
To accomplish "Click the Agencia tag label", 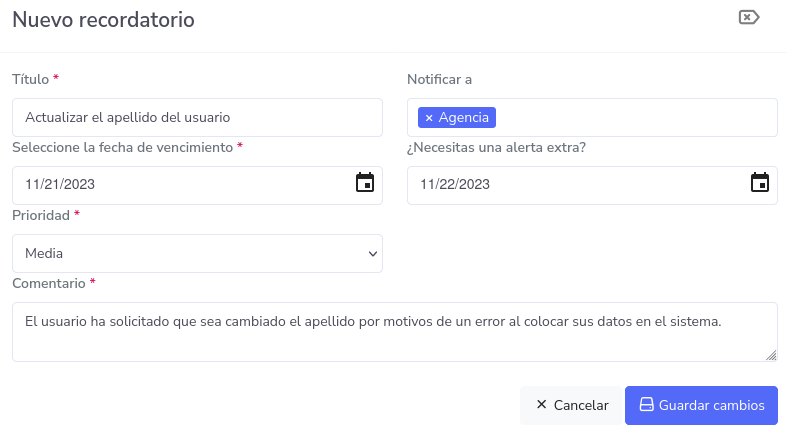I will 464,118.
